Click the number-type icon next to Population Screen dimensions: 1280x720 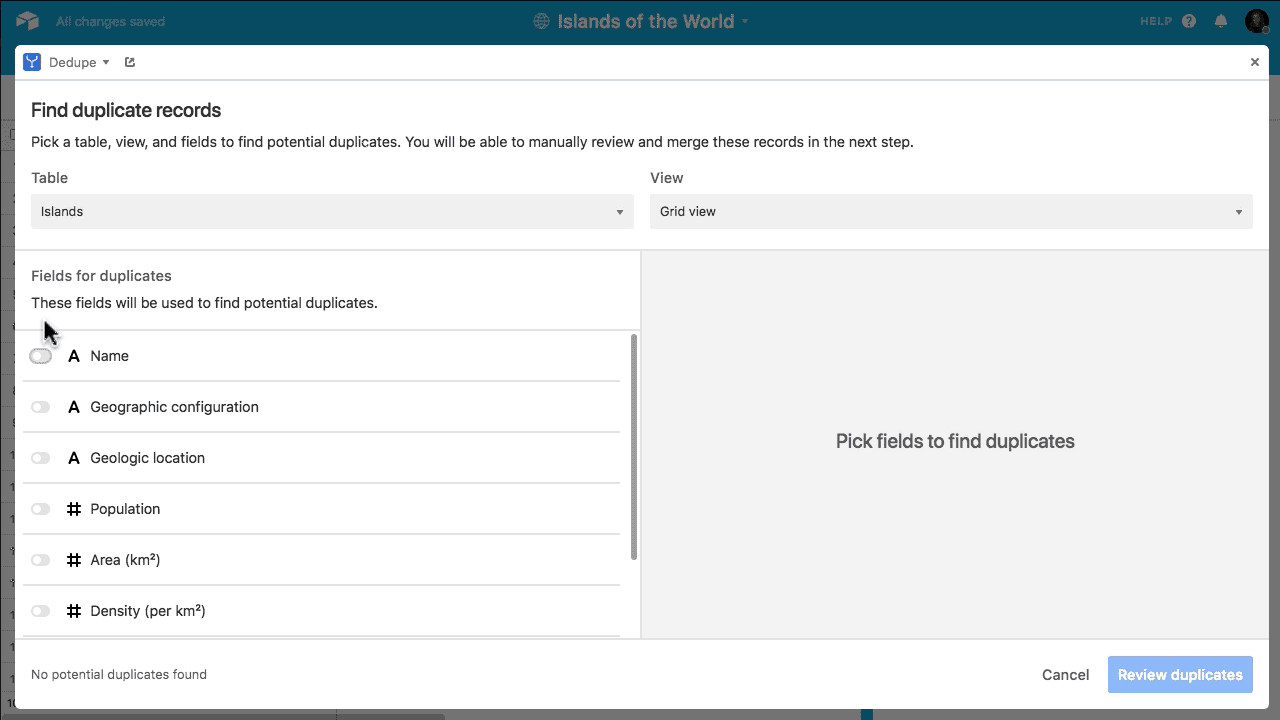(x=73, y=509)
